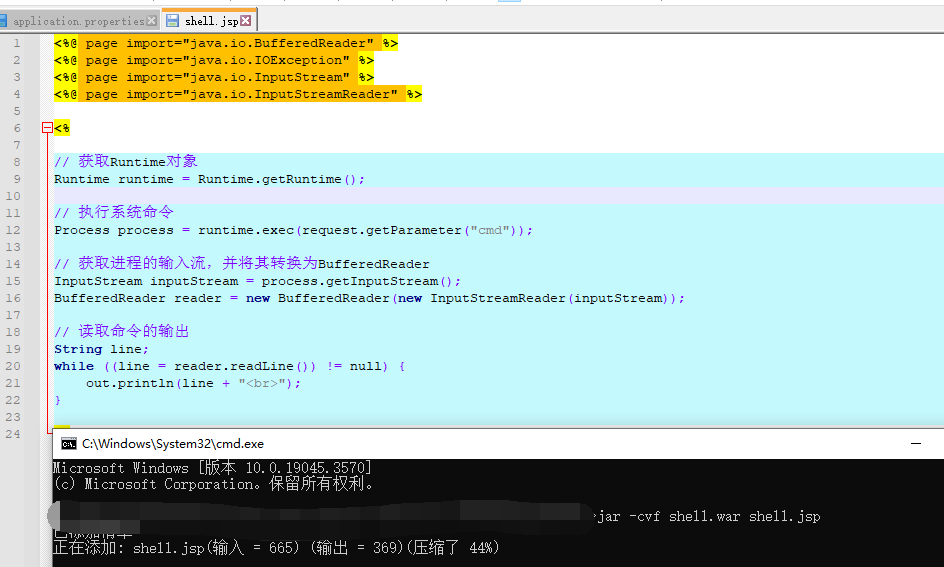Click the comment about converting to BufferedReader

(242, 264)
